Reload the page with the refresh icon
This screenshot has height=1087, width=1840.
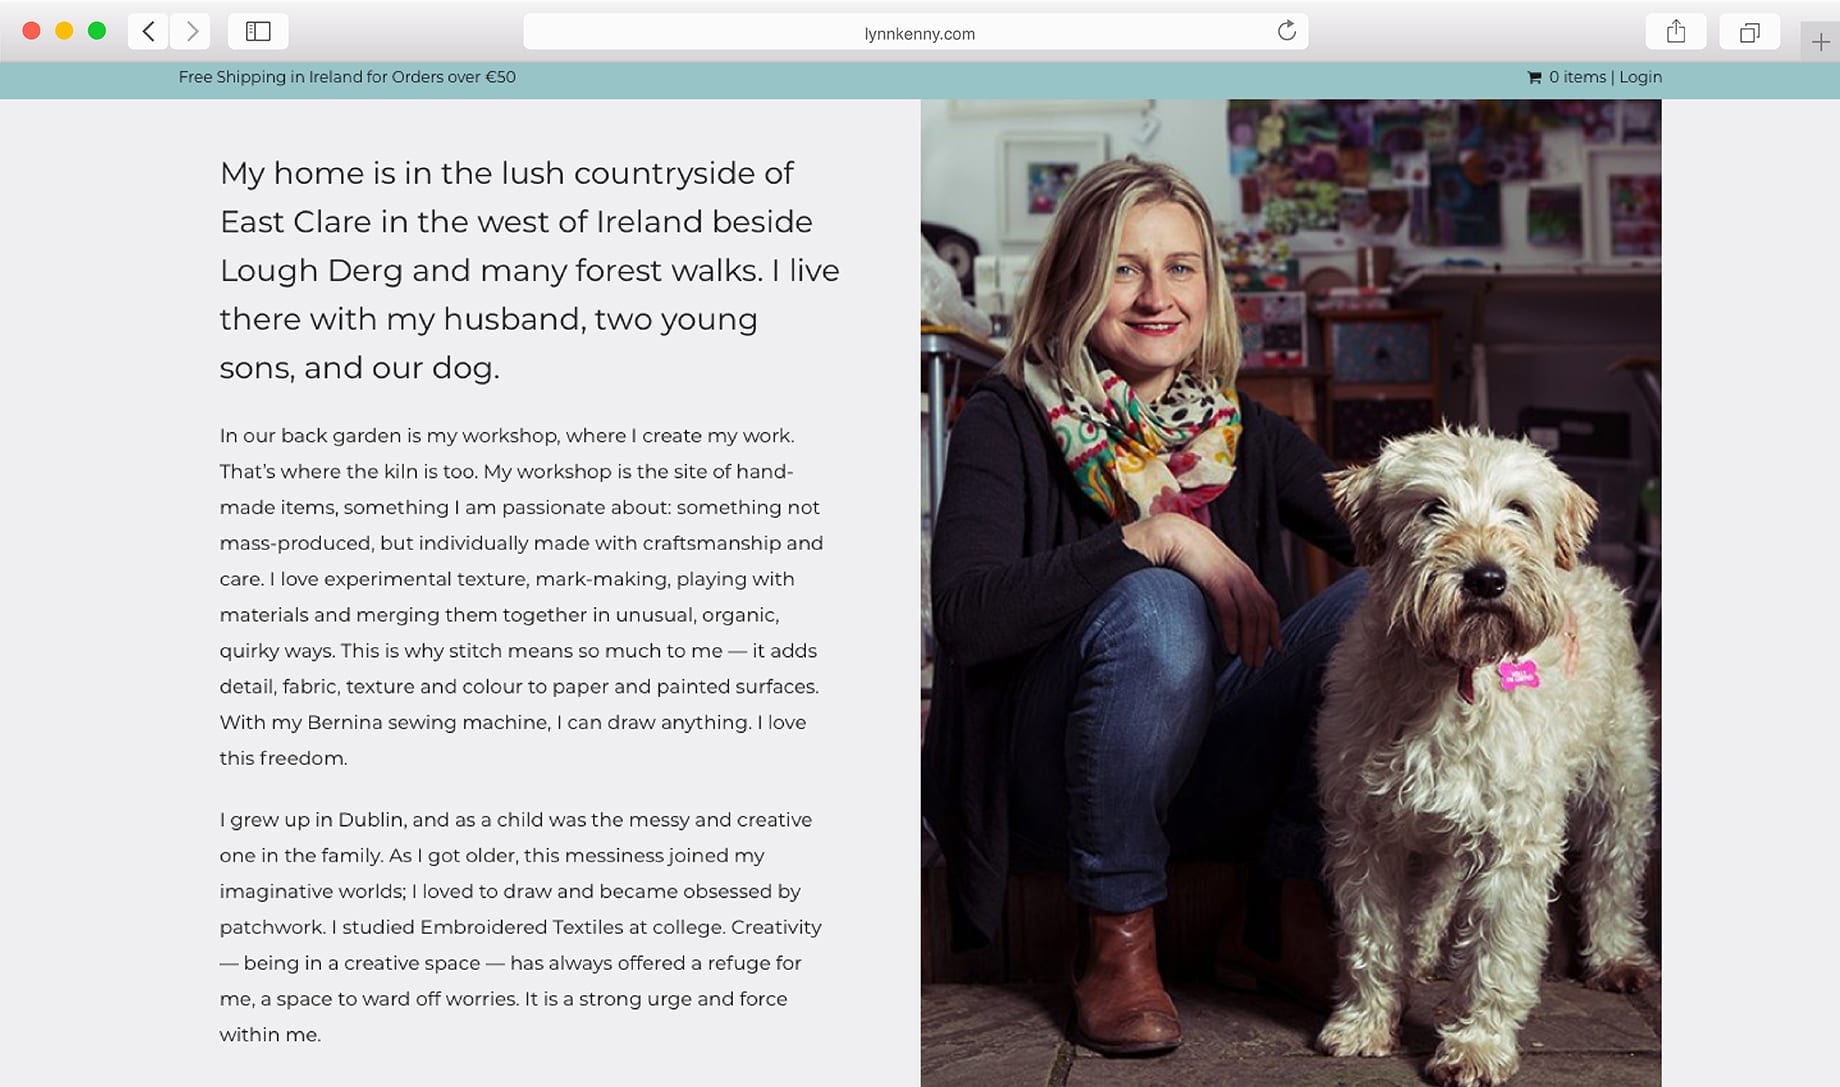point(1286,31)
